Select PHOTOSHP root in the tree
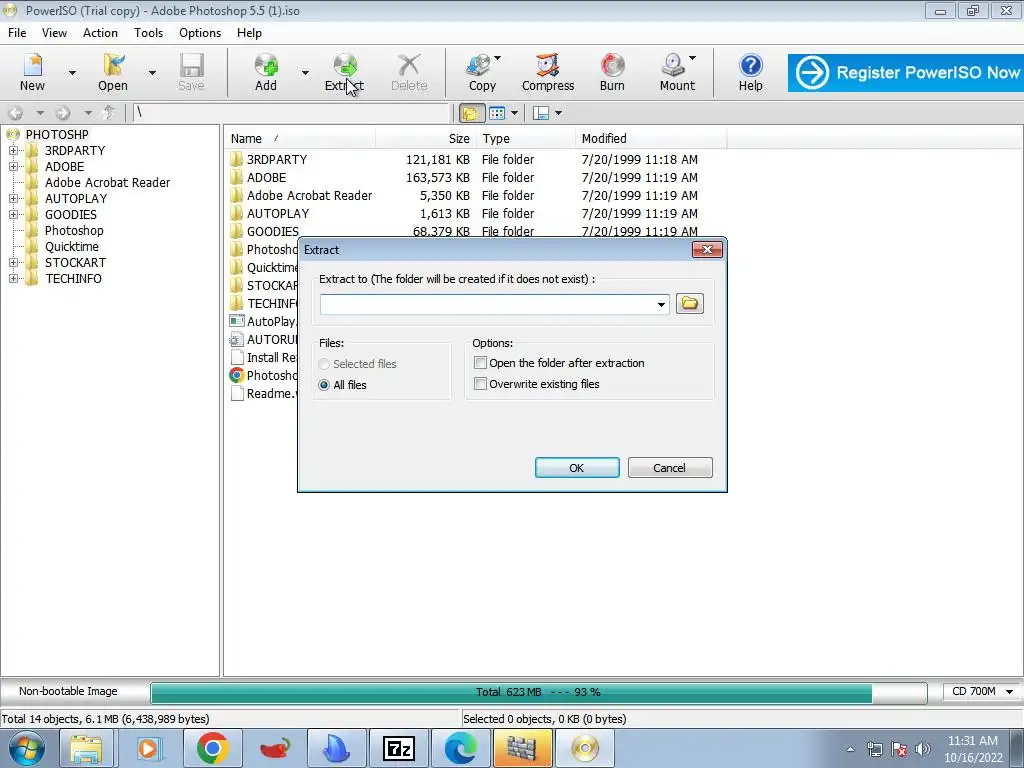 (x=57, y=135)
